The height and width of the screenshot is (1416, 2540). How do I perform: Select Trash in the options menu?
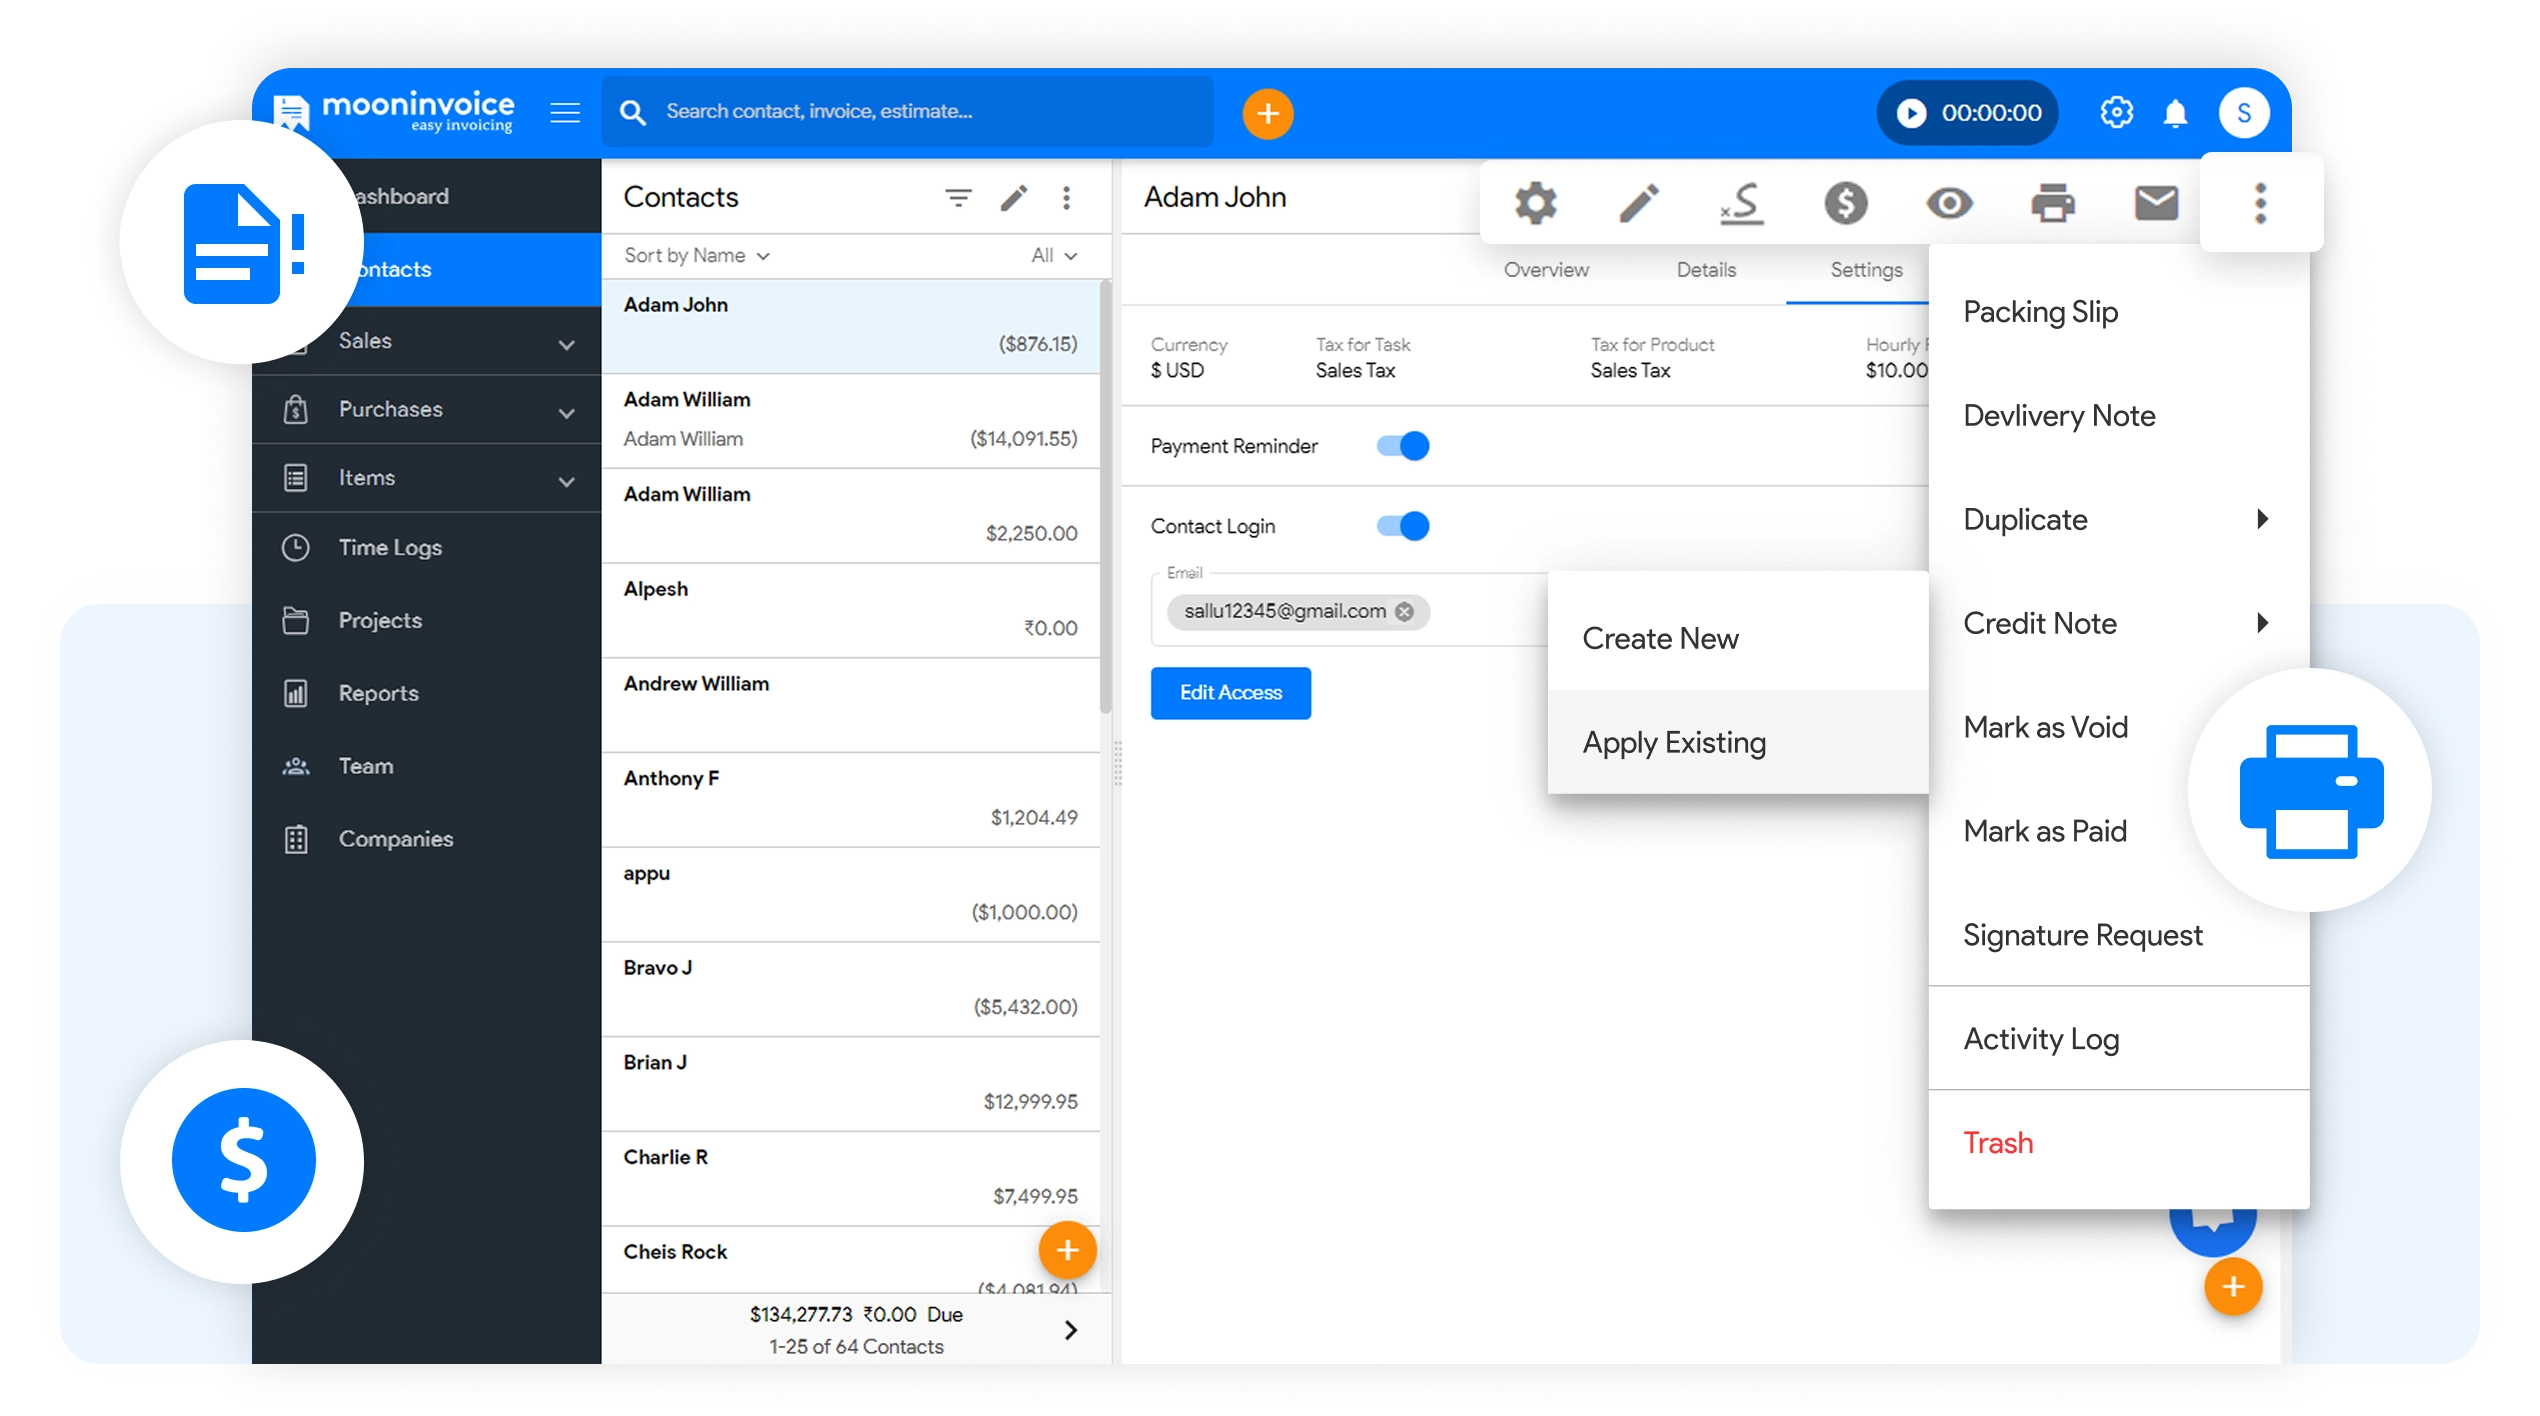1998,1143
